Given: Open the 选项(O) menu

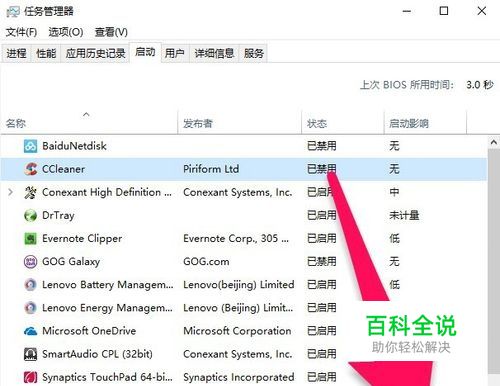Looking at the screenshot, I should (66, 32).
